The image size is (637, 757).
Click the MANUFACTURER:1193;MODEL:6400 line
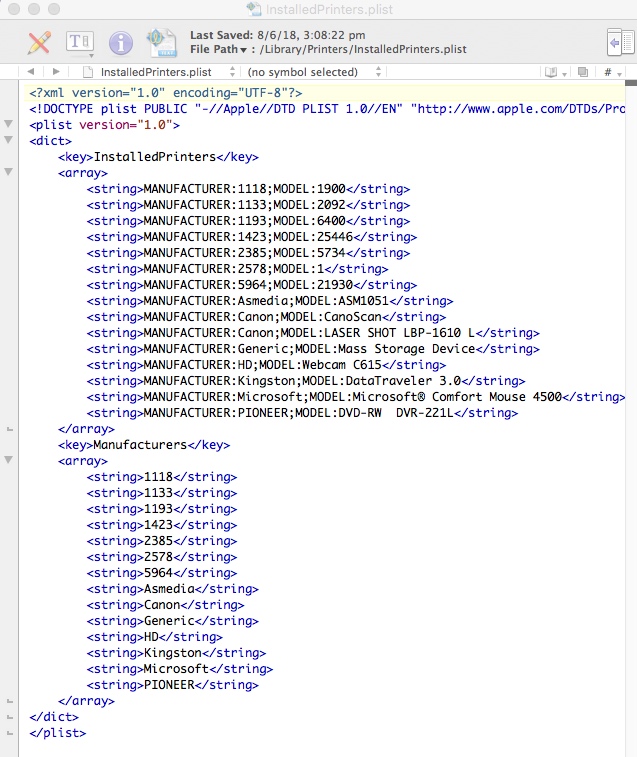pos(248,221)
